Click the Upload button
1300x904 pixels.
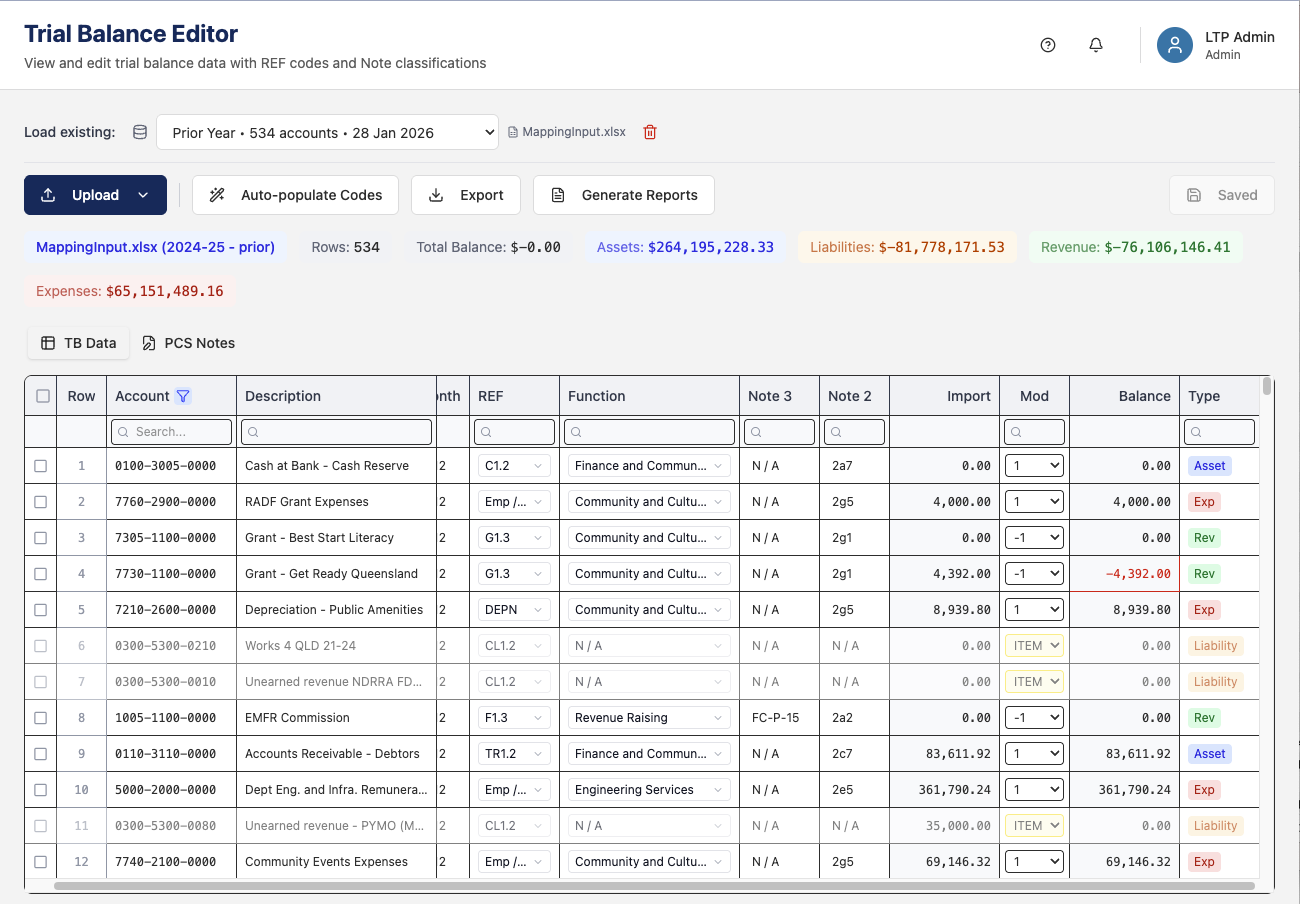click(95, 195)
